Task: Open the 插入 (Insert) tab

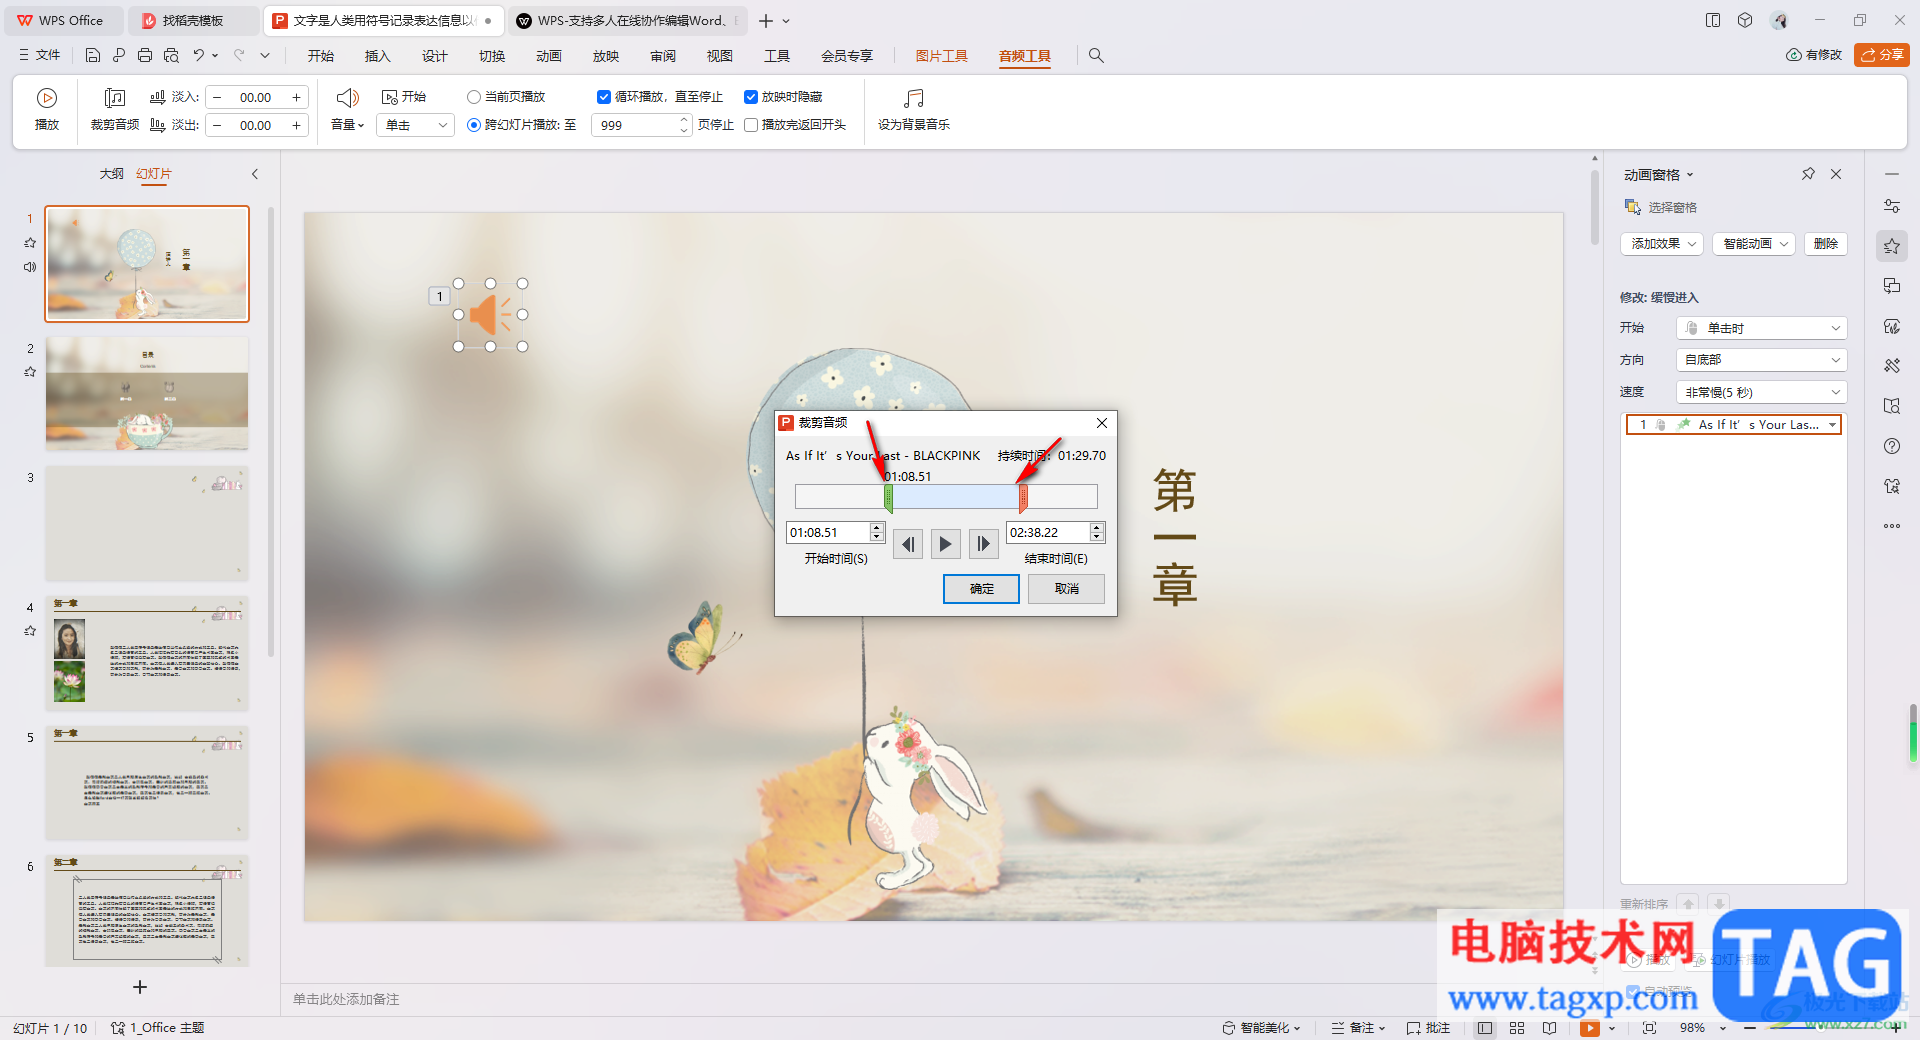Action: (377, 56)
